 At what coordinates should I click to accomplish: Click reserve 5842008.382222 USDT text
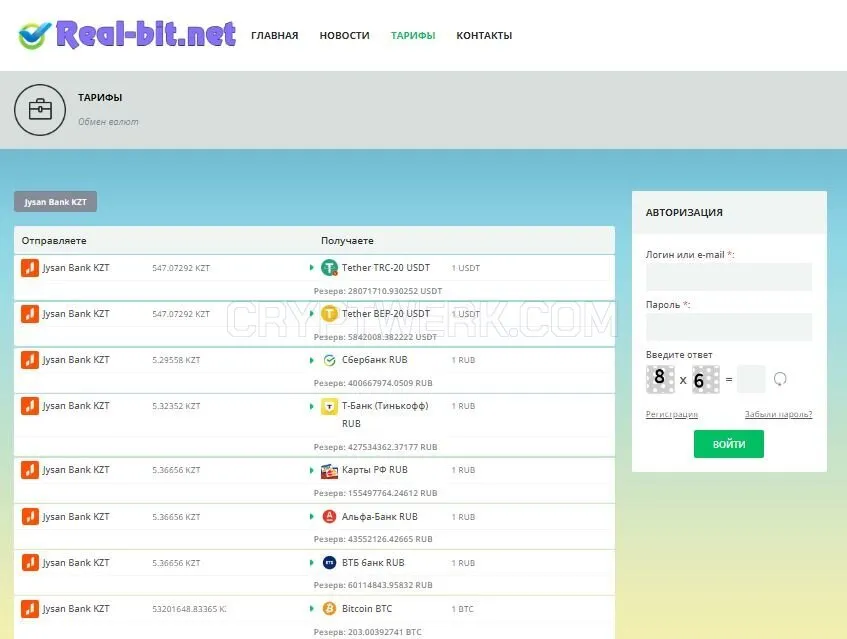[x=375, y=337]
